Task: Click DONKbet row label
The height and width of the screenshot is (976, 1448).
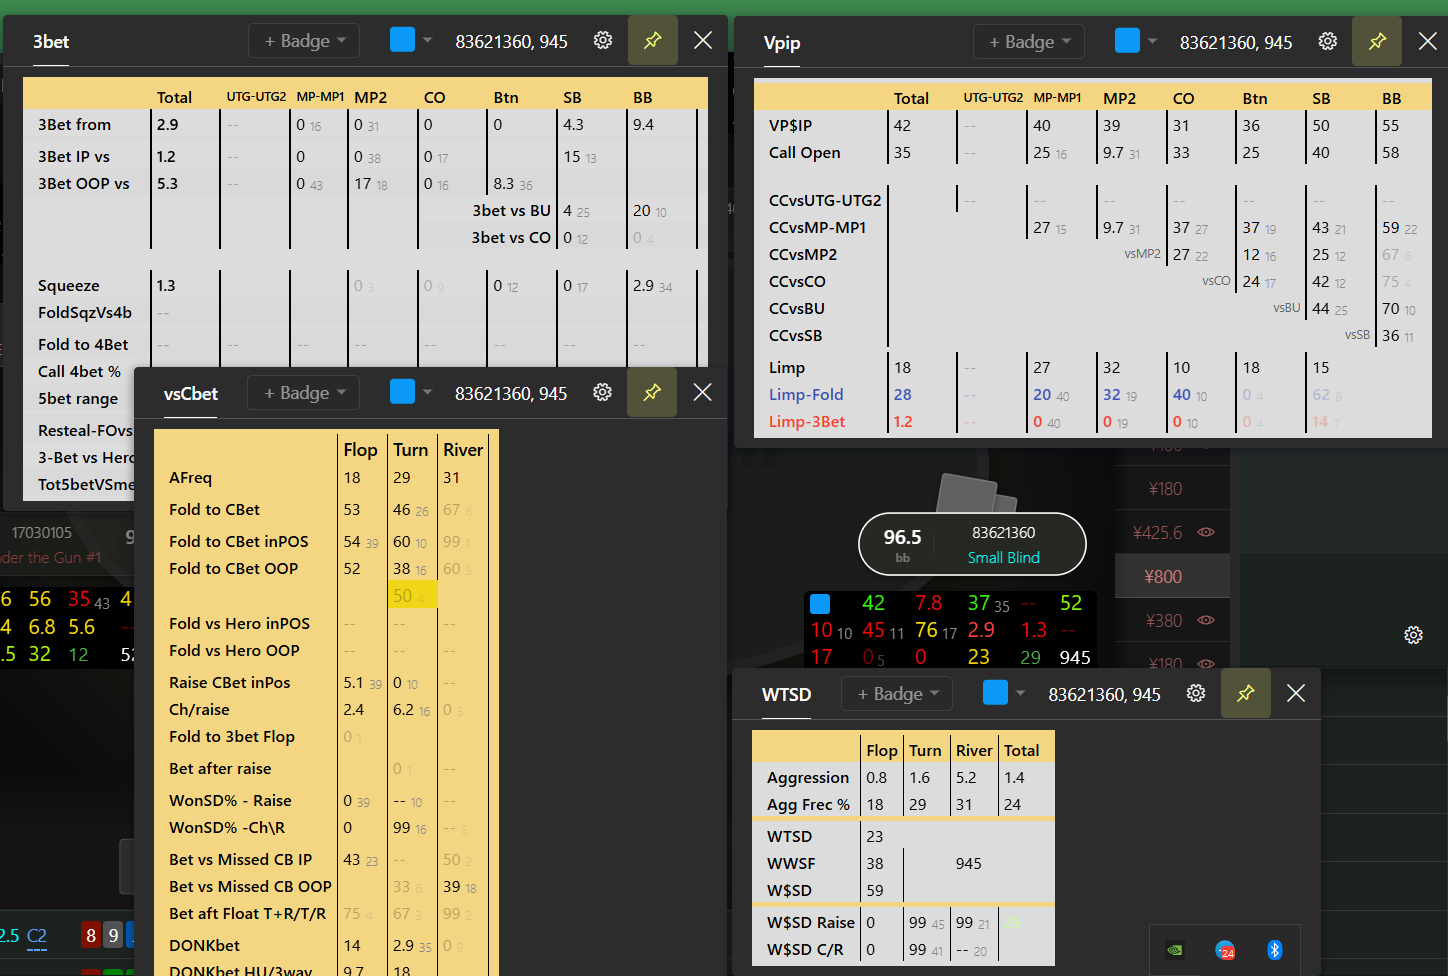Action: pos(204,945)
